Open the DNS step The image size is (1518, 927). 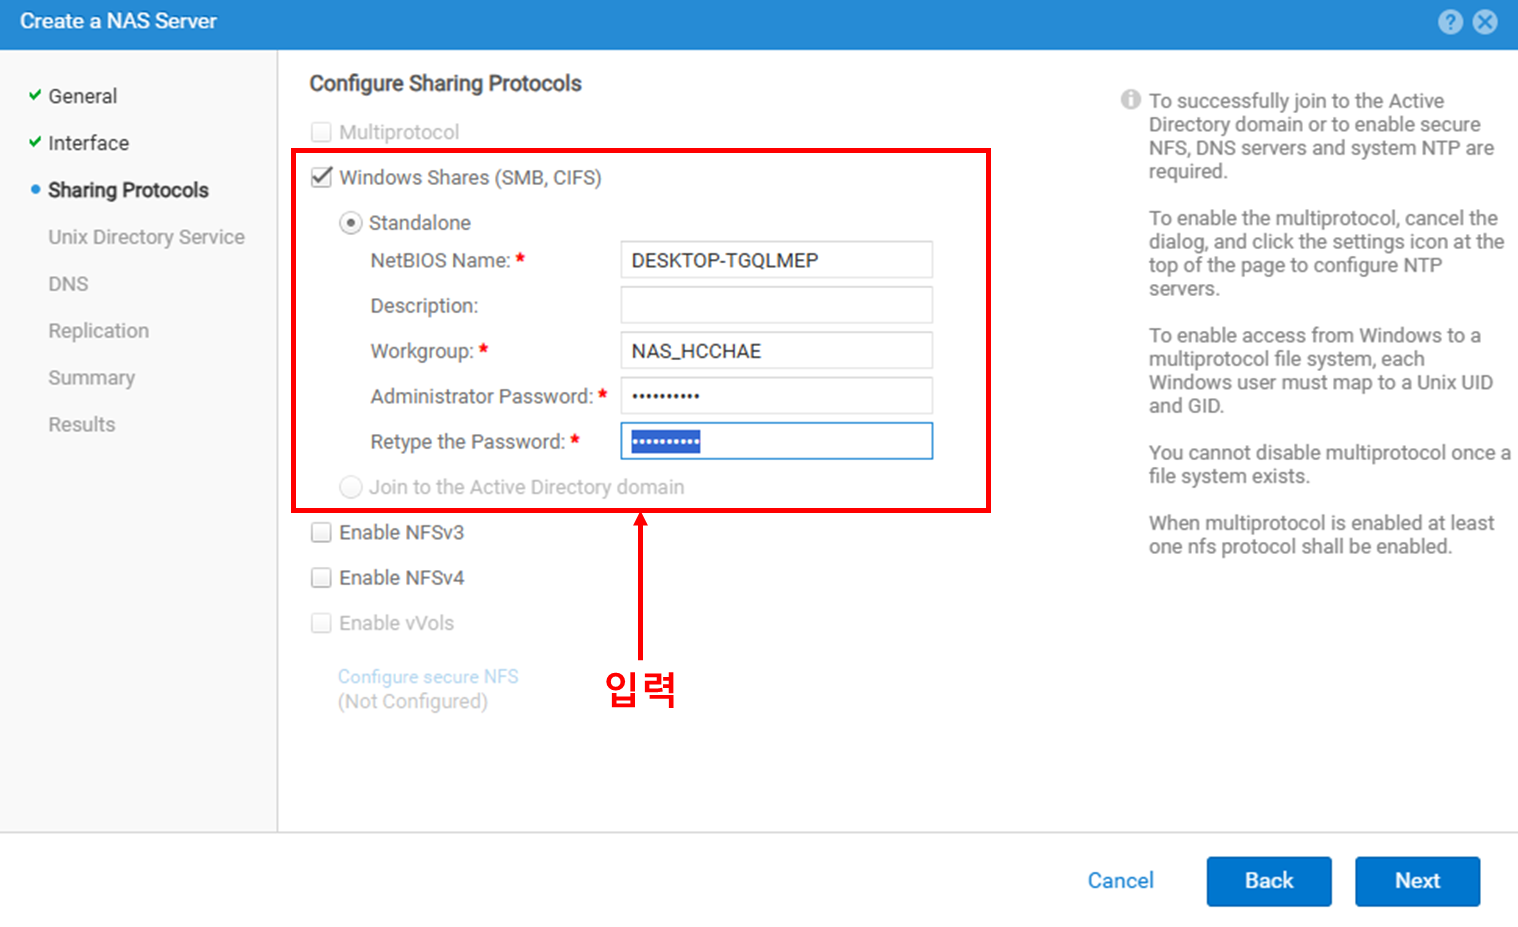point(68,284)
